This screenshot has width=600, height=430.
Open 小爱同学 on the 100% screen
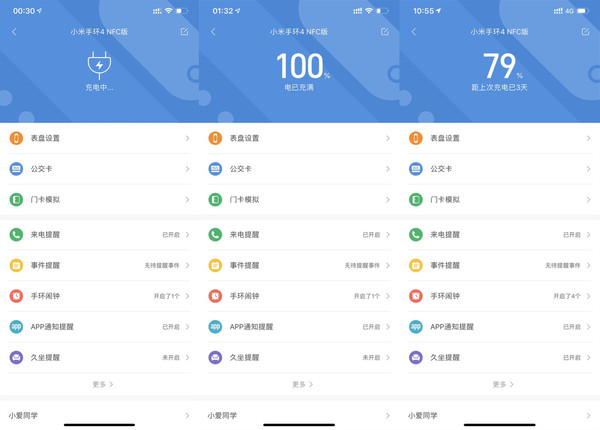click(299, 415)
